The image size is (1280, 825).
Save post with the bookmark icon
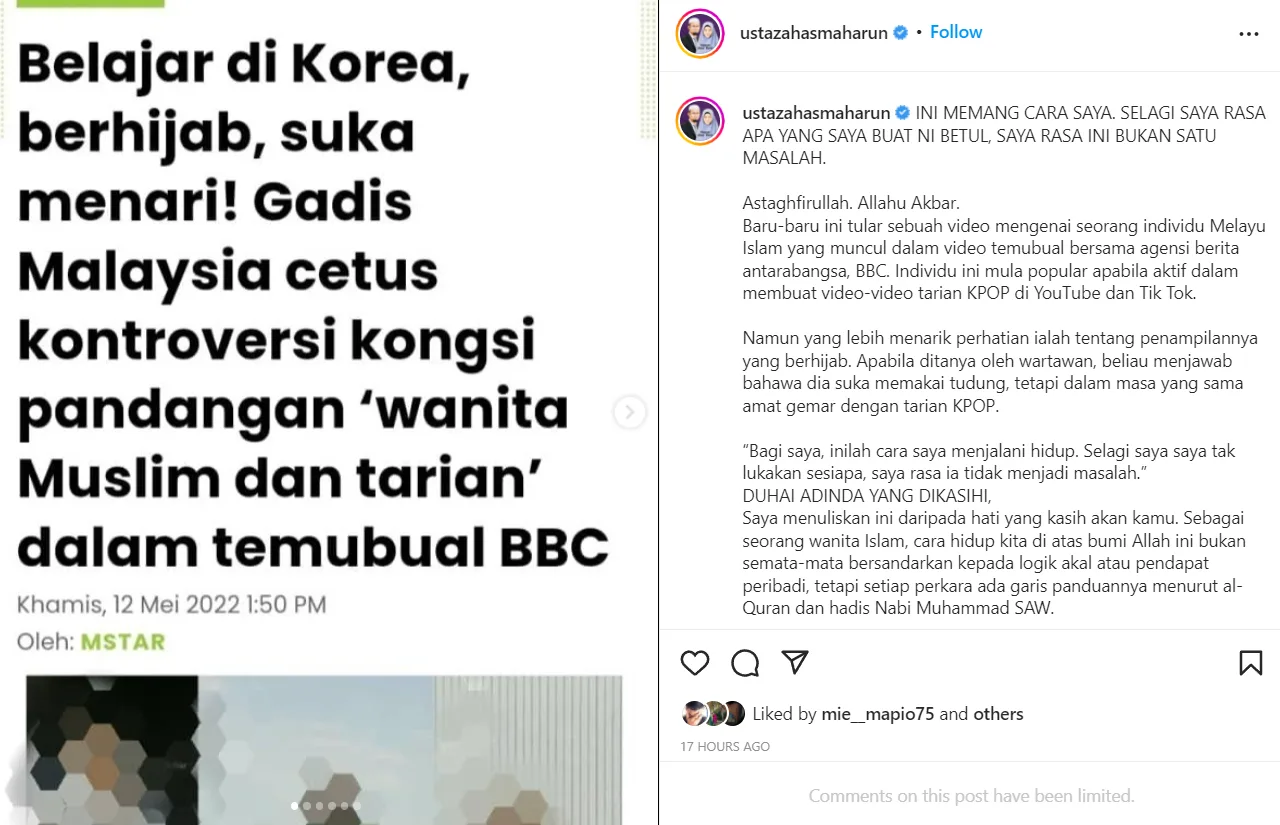[x=1250, y=663]
